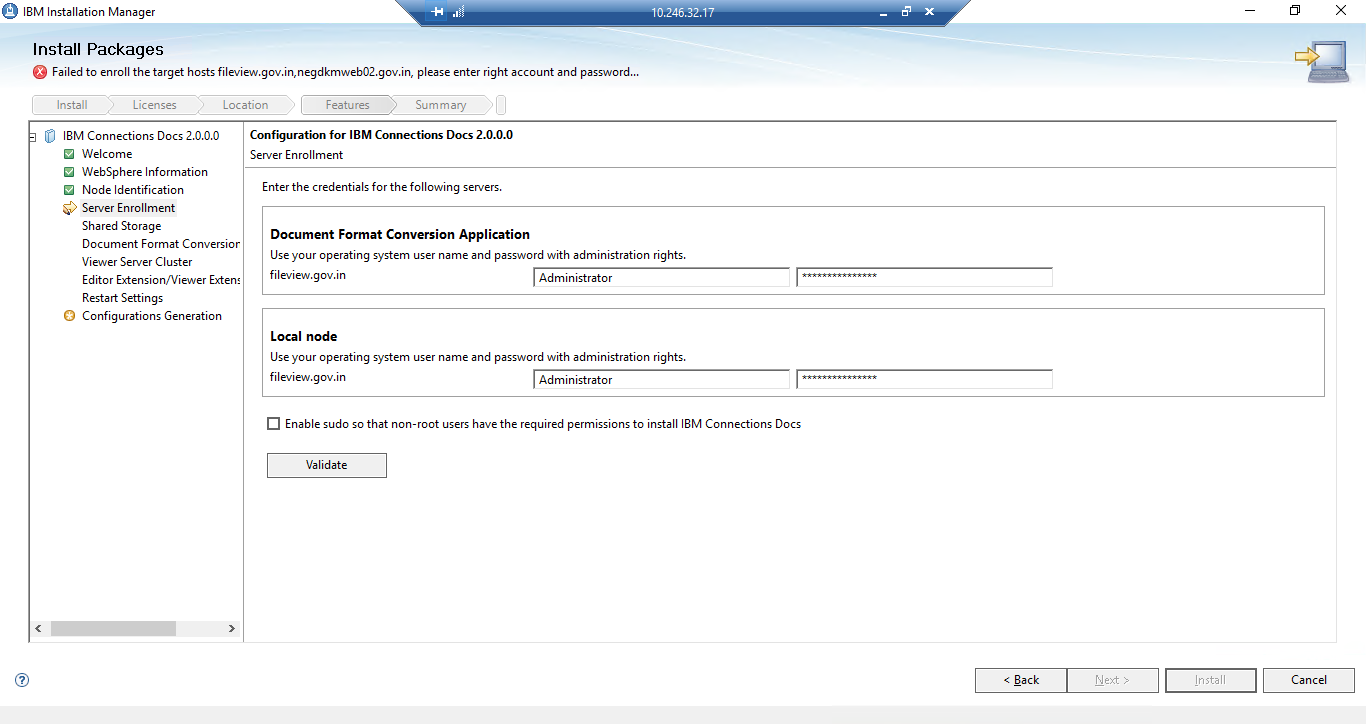Screen dimensions: 1366x724
Task: Click the pending status icon beside Configurations Generation
Action: tap(69, 315)
